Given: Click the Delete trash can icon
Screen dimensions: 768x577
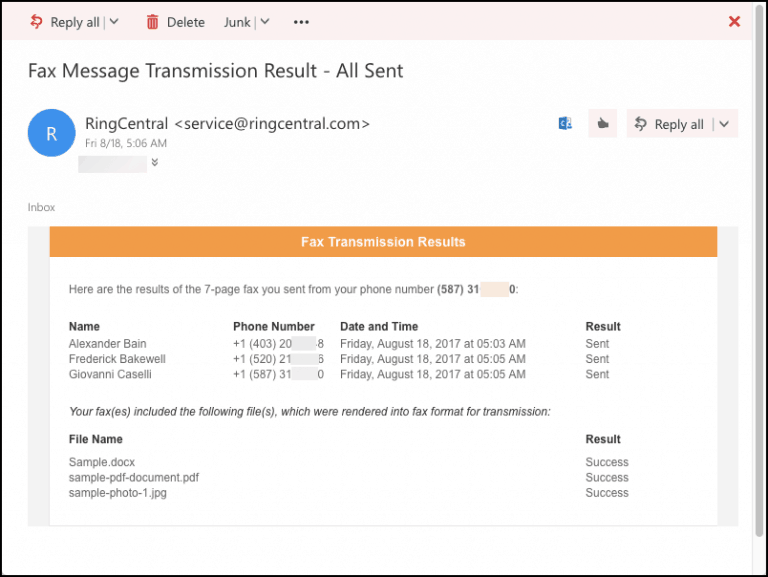Looking at the screenshot, I should 153,21.
